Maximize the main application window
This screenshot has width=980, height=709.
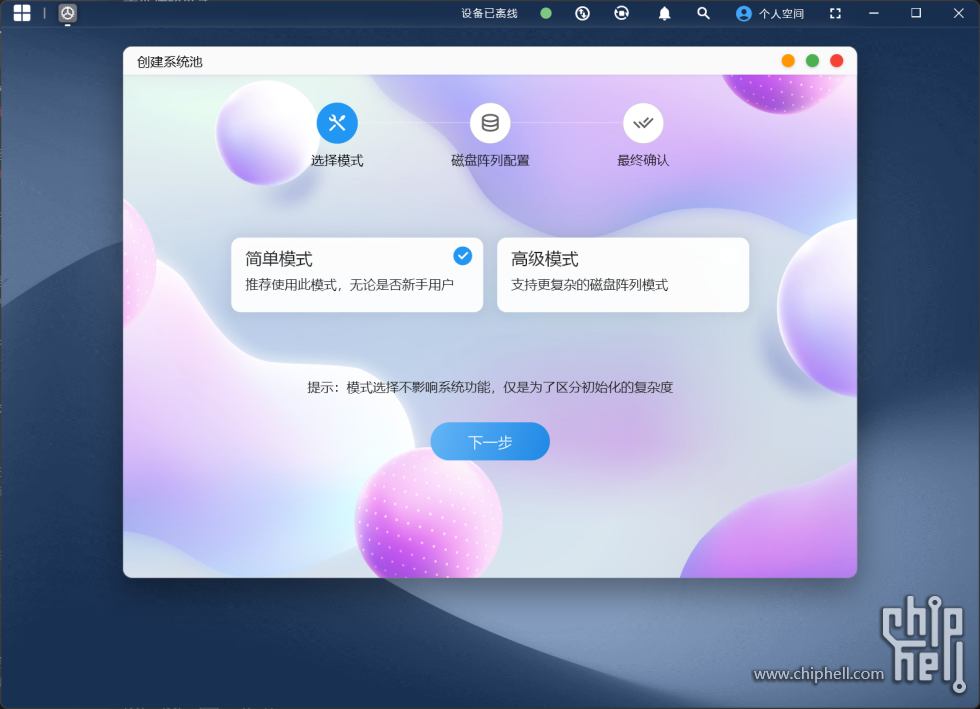click(916, 13)
